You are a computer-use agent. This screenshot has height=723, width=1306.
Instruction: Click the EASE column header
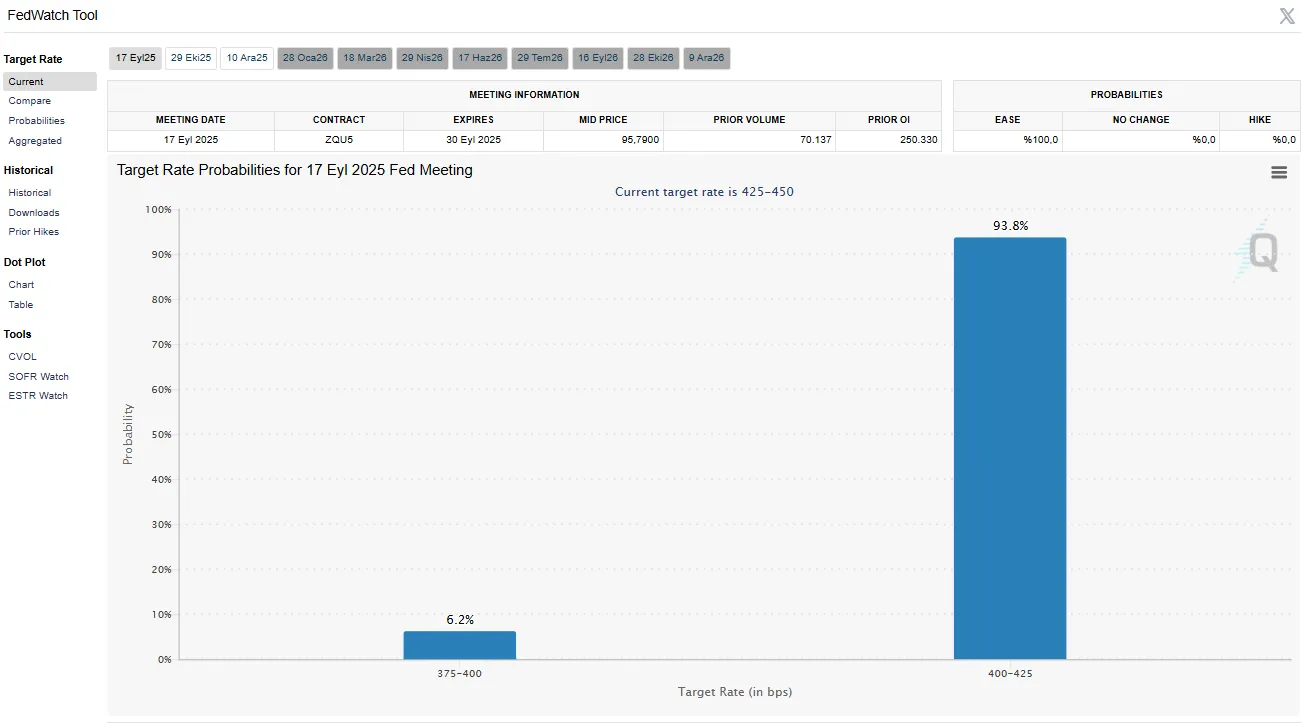(x=1008, y=120)
